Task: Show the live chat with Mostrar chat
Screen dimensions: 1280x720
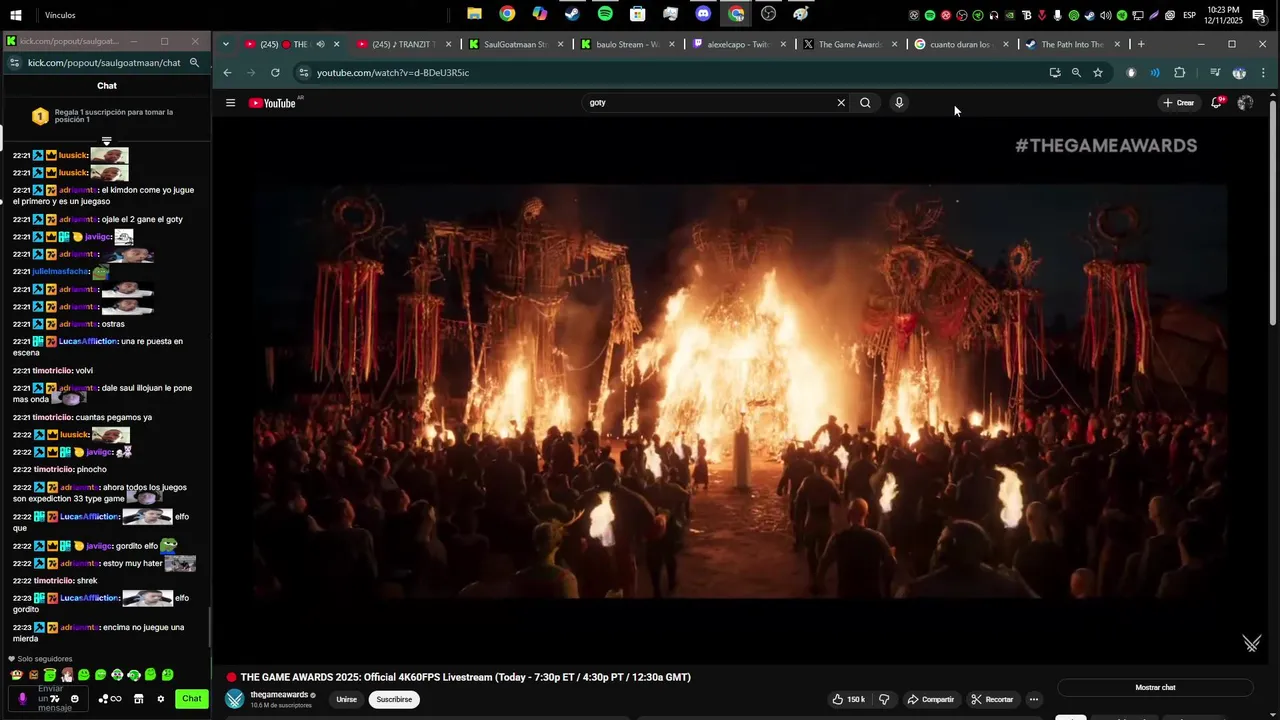Action: (1155, 687)
